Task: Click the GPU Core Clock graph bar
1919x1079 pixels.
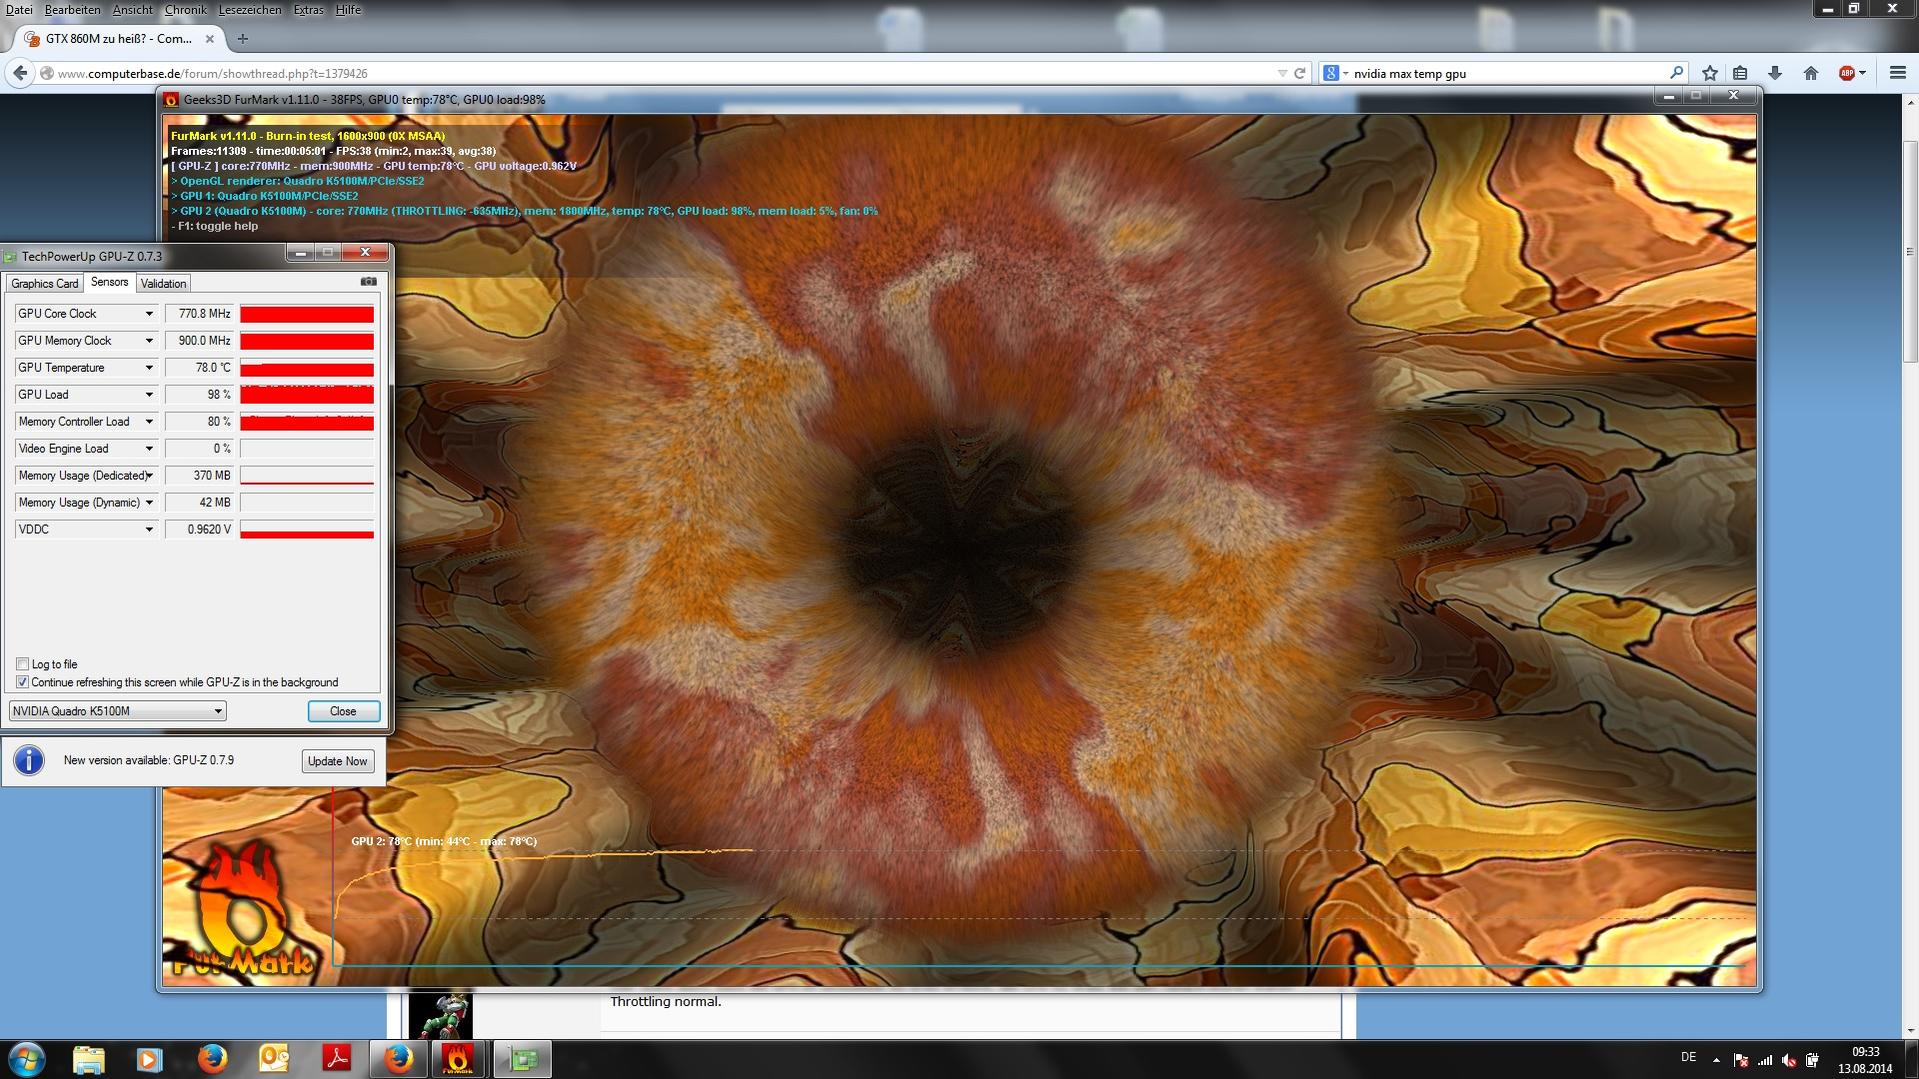Action: click(x=307, y=314)
